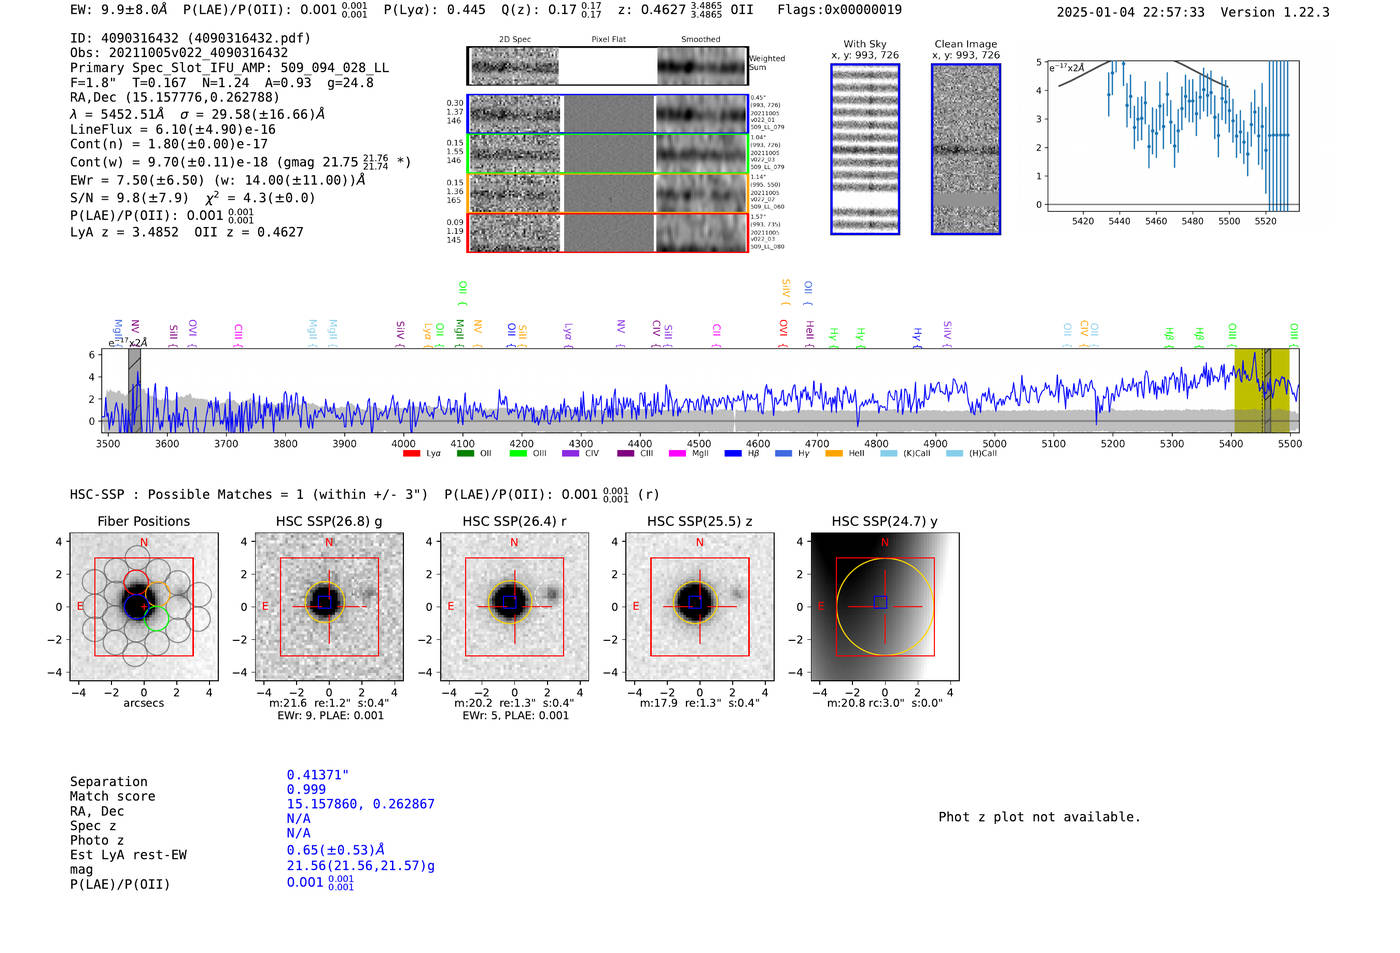Click the gray hatched region near 3550
The height and width of the screenshot is (953, 1400).
pyautogui.click(x=134, y=390)
